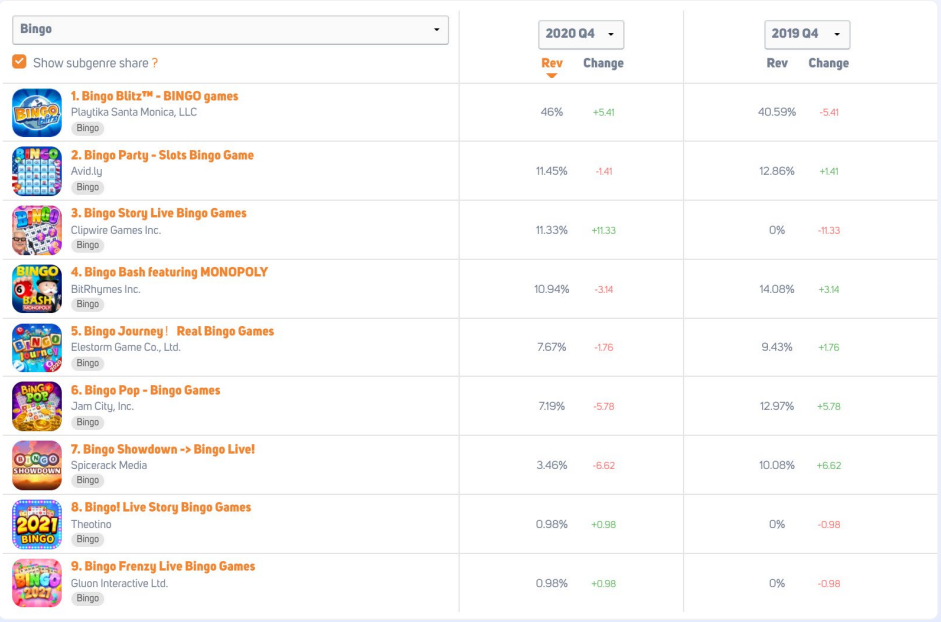Click the Bingo tag under Bingo! Live Story

pos(88,539)
